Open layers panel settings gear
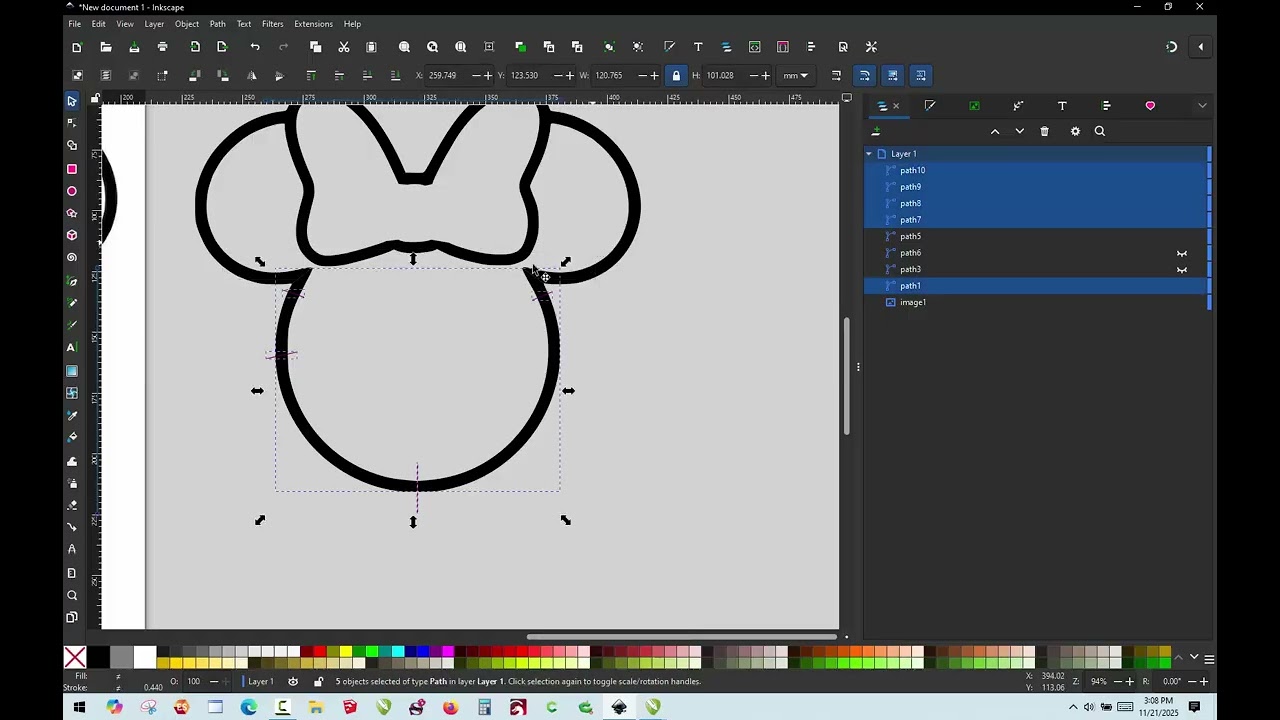 pos(1075,131)
